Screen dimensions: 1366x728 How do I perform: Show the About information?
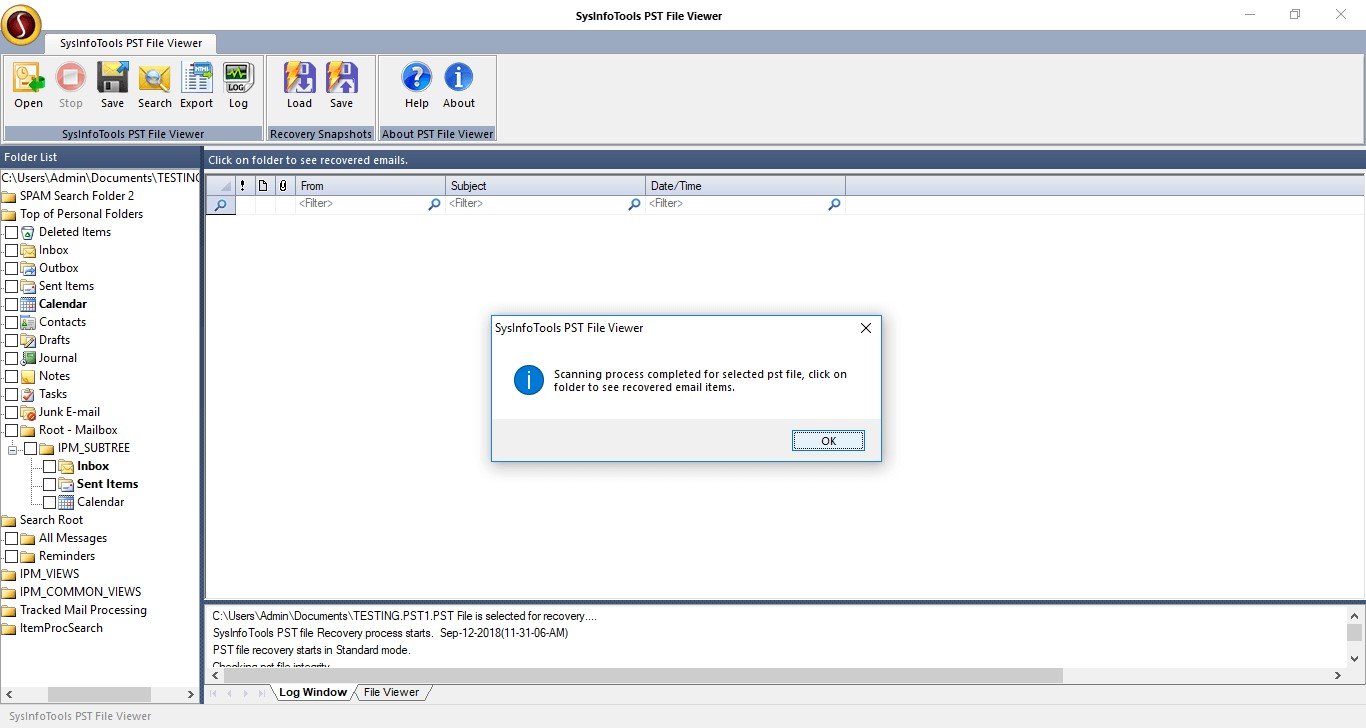click(459, 85)
